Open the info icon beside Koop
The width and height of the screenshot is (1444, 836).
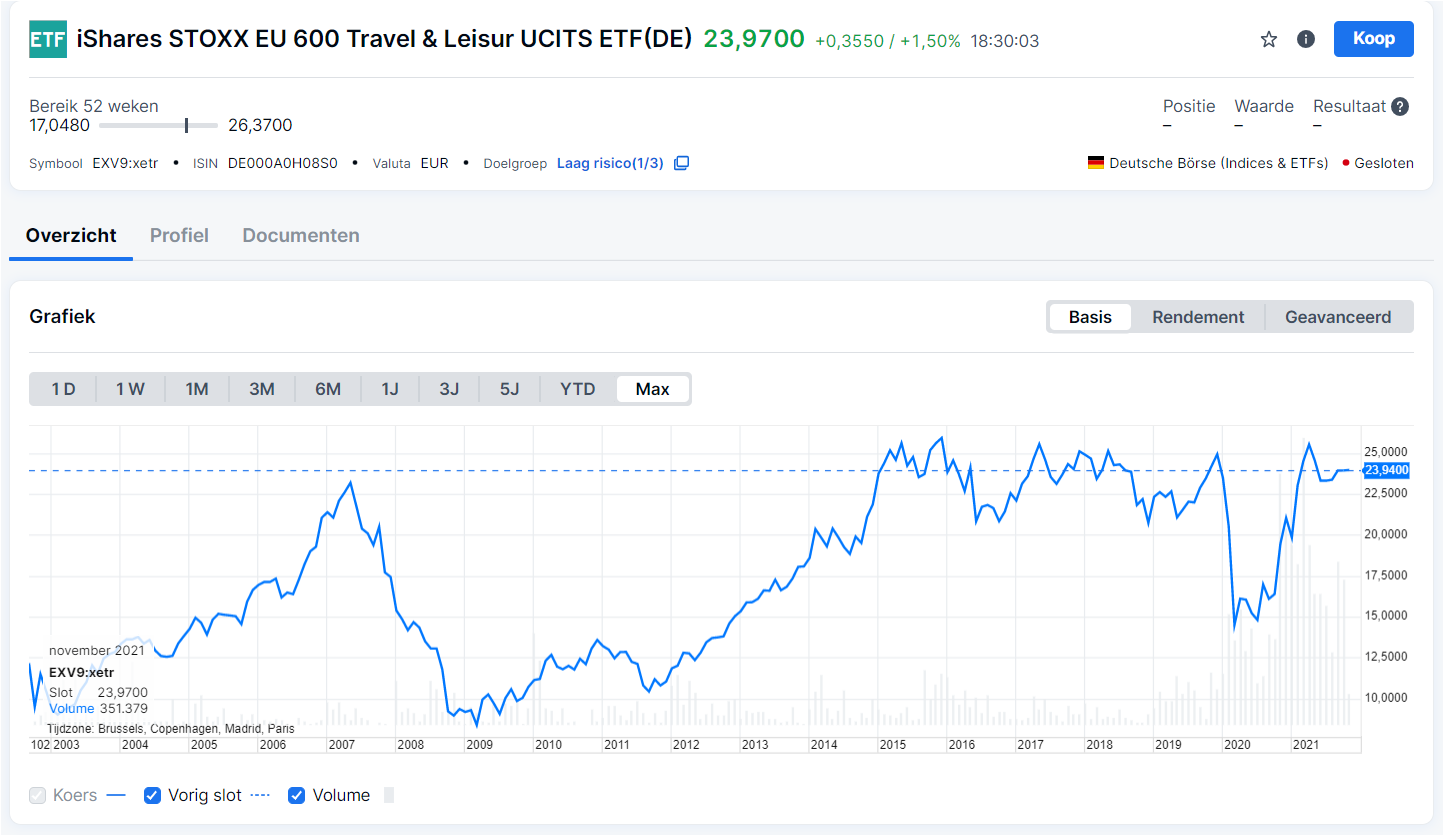[1305, 40]
